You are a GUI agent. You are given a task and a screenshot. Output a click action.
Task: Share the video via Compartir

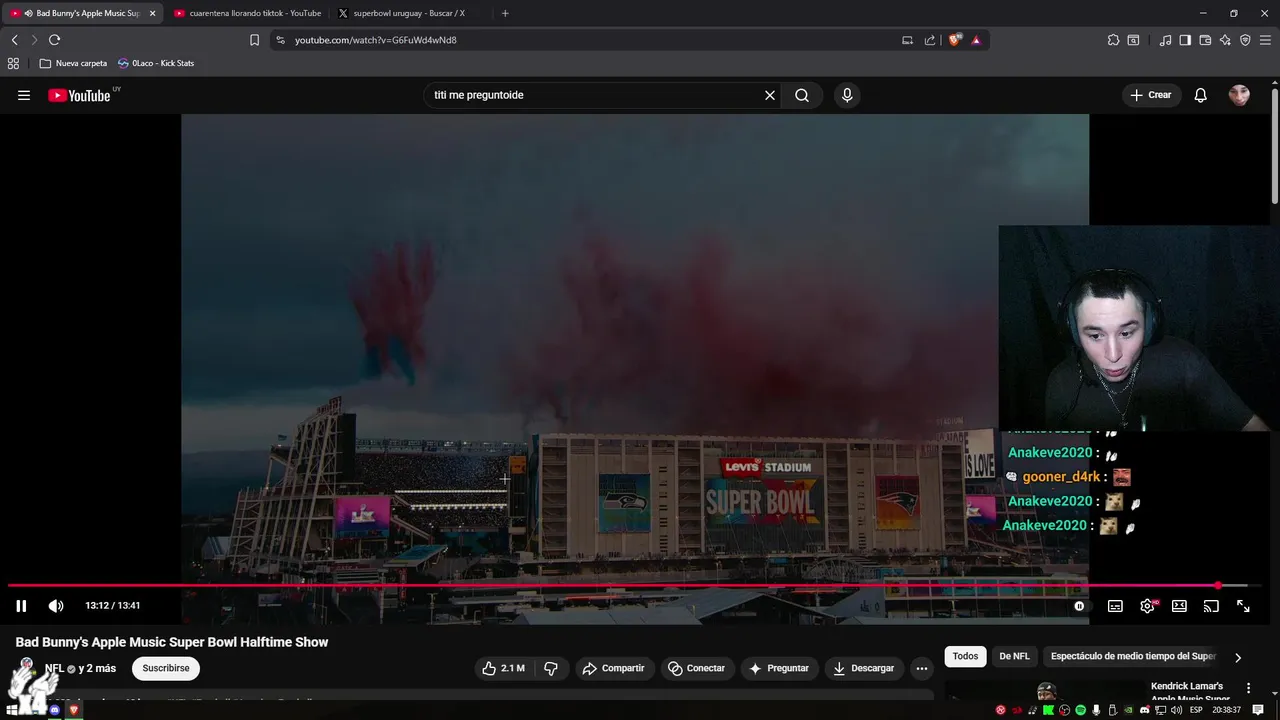tap(613, 668)
